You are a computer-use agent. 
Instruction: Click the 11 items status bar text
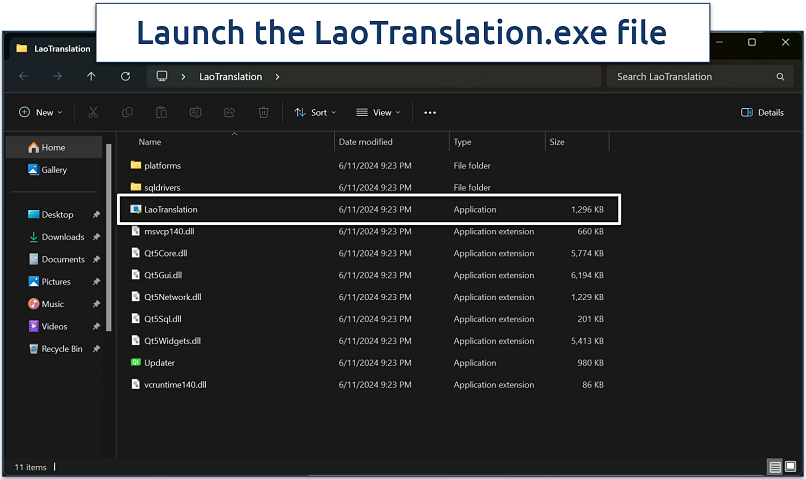[30, 467]
